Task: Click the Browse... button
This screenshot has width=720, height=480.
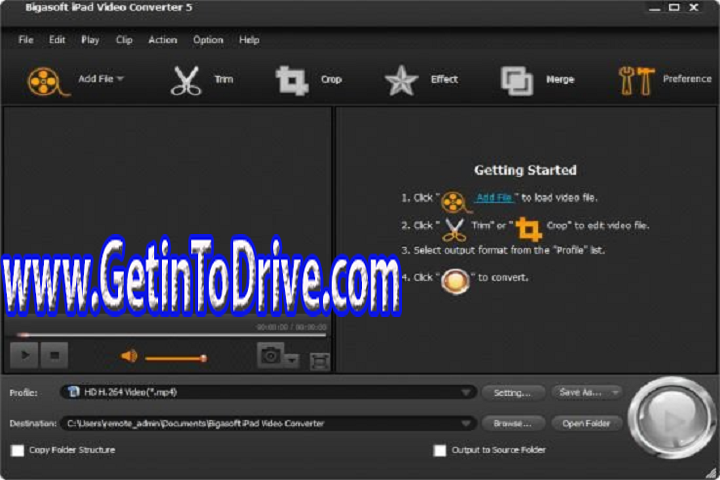Action: pos(513,424)
